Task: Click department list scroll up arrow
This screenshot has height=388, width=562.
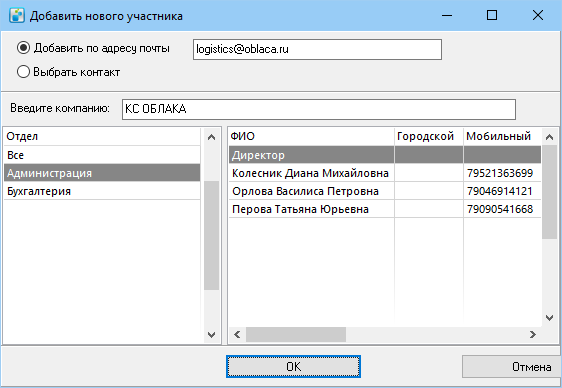Action: point(211,137)
